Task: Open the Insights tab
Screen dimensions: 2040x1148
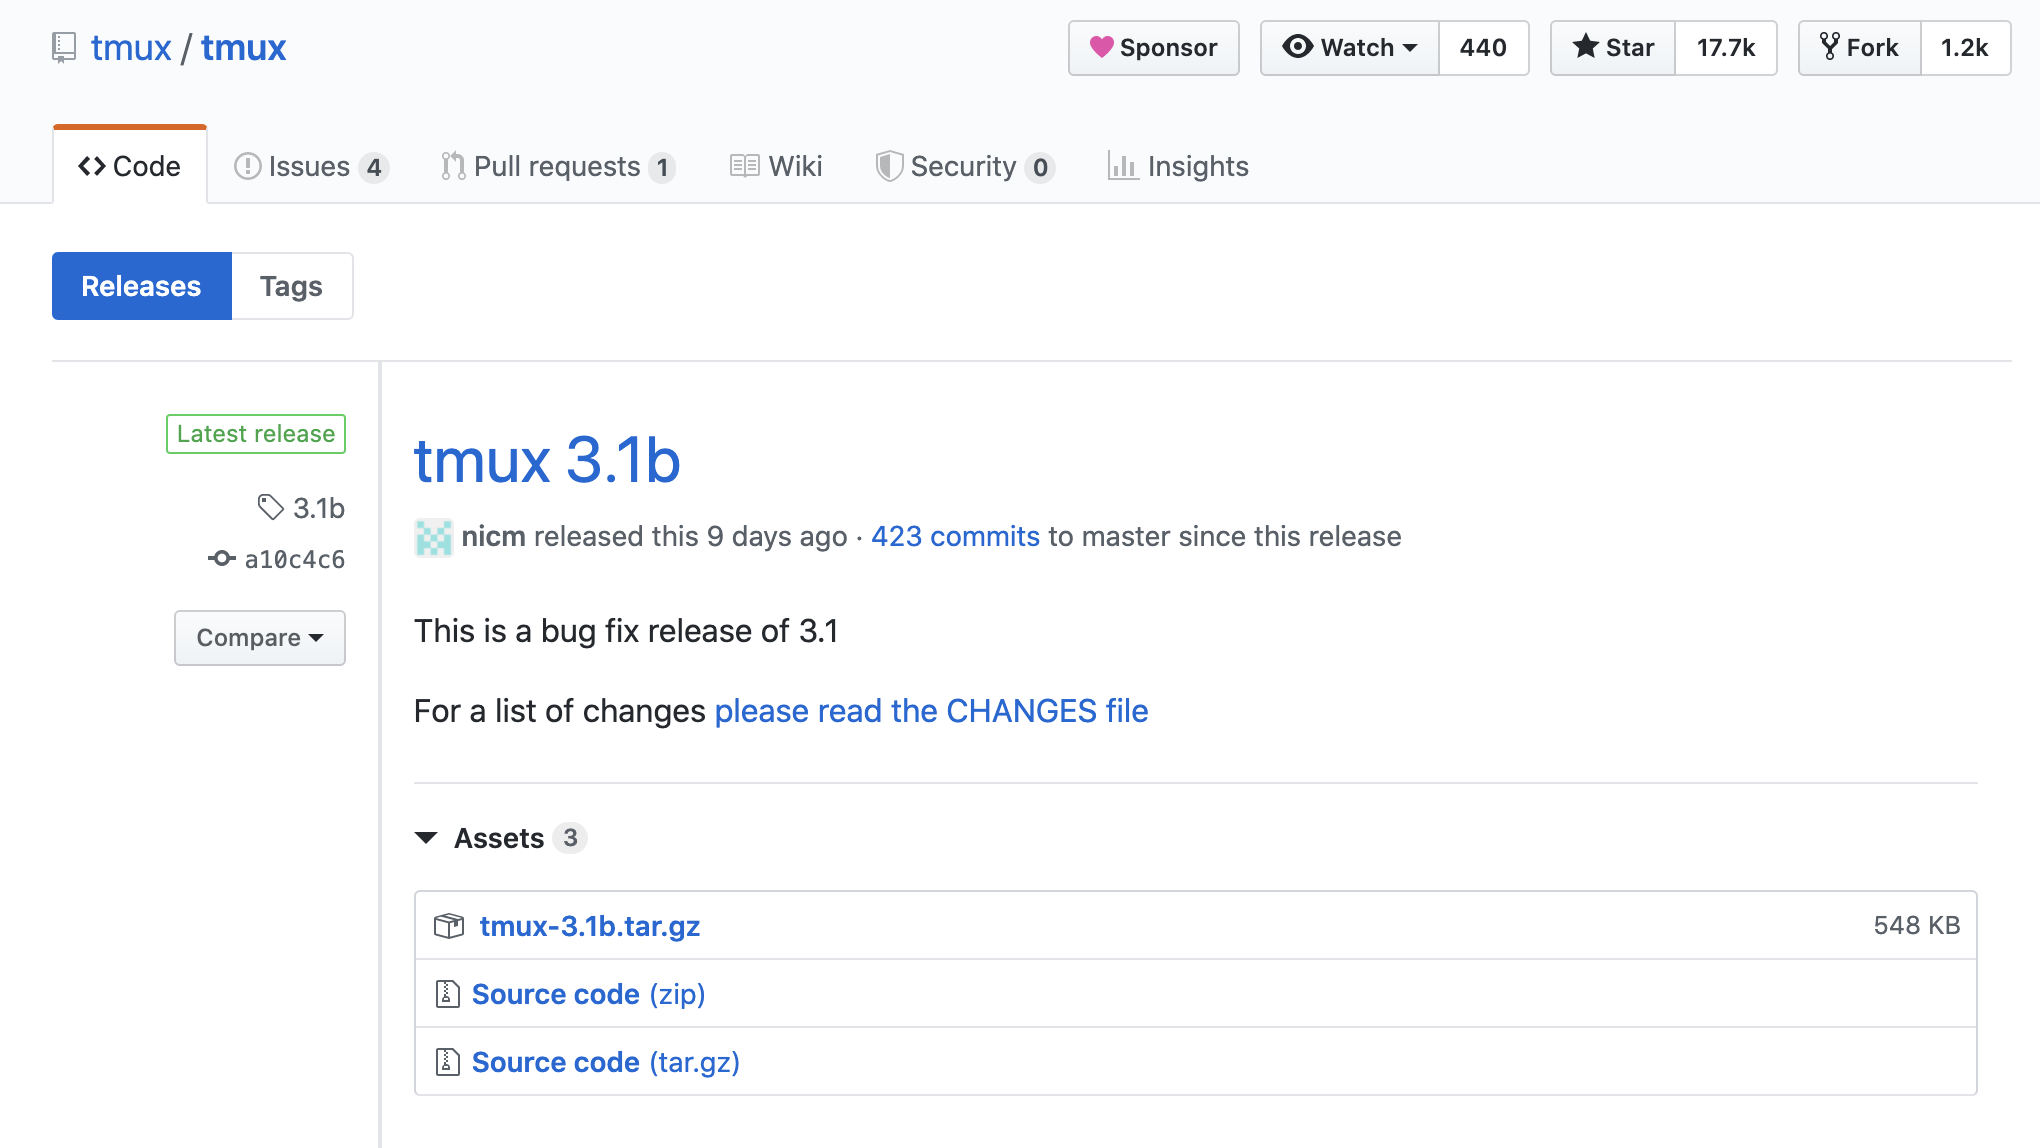Action: click(1178, 166)
